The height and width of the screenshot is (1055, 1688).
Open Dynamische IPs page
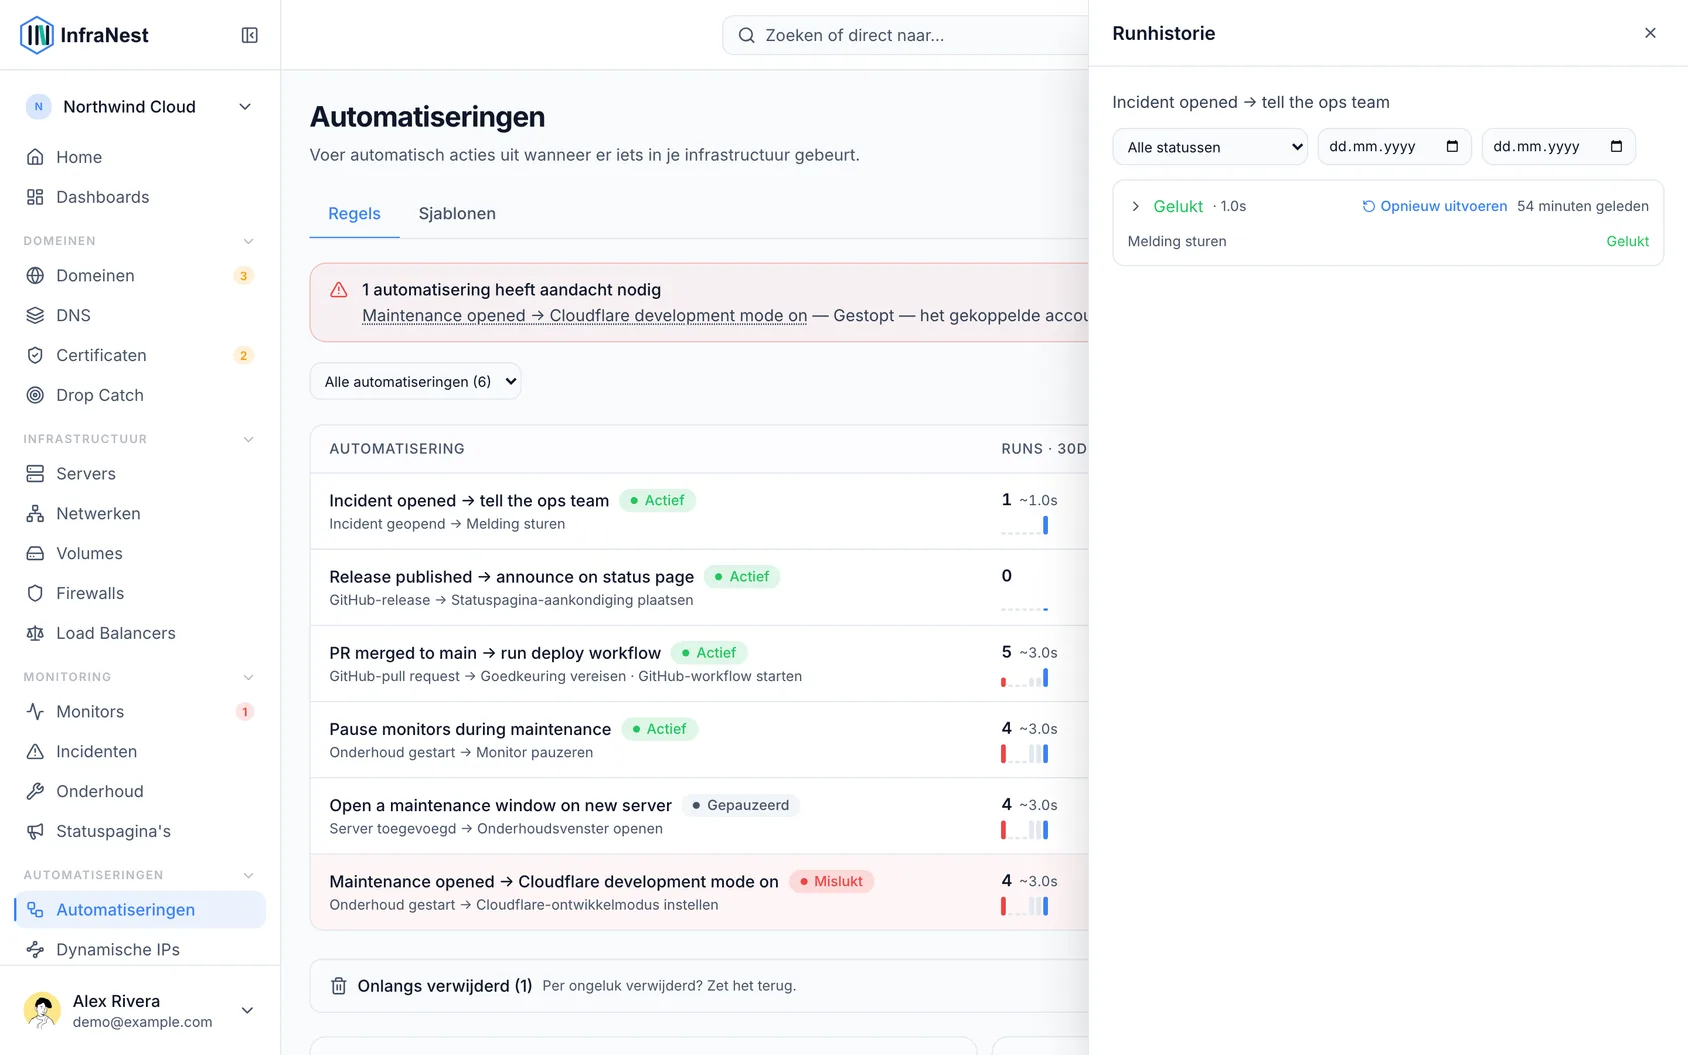(140, 949)
